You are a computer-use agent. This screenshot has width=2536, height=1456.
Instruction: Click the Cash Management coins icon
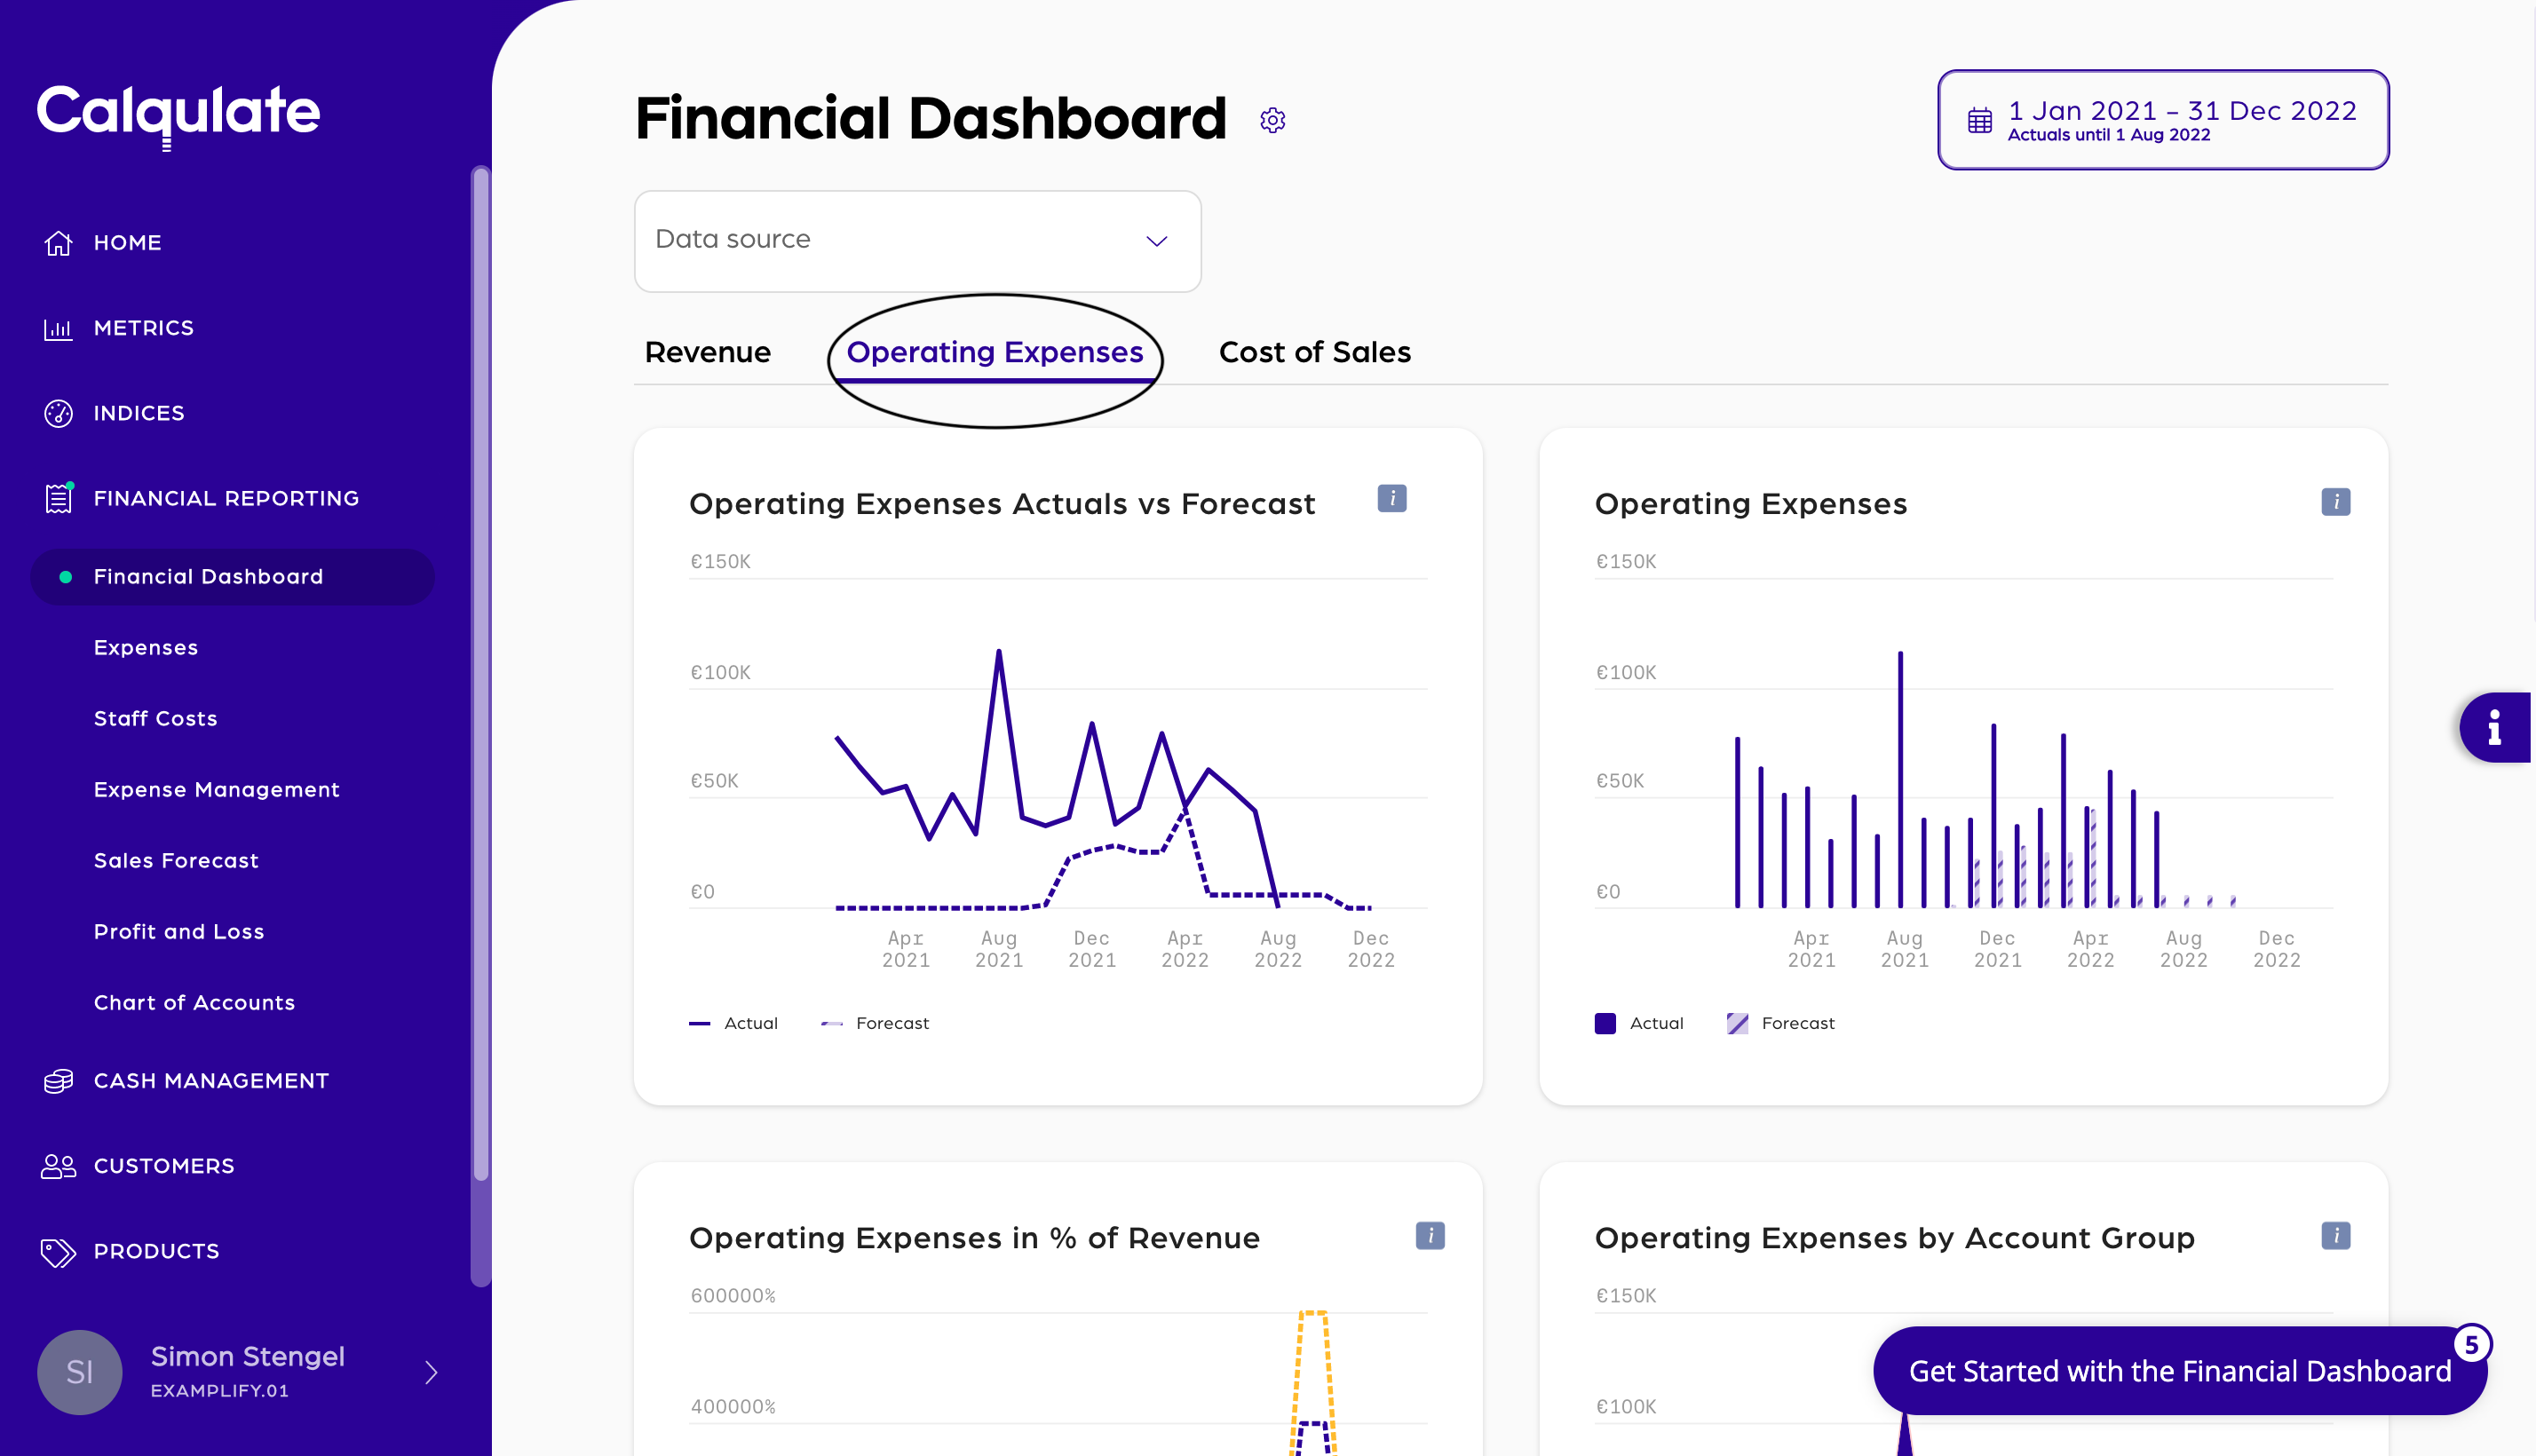59,1081
